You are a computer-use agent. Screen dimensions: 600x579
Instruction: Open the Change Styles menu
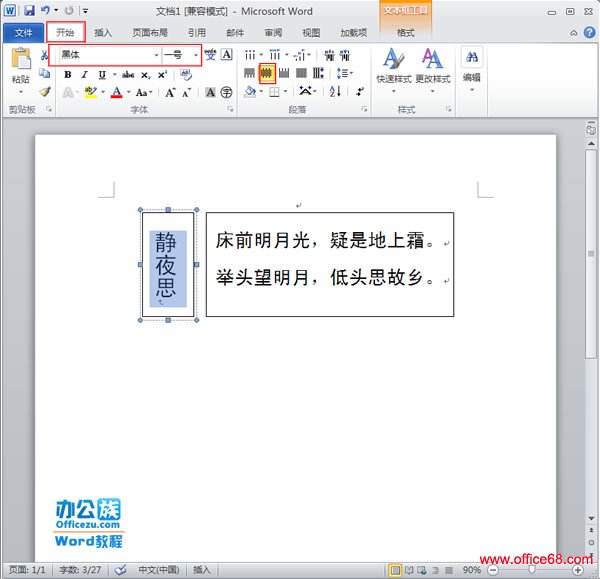433,71
